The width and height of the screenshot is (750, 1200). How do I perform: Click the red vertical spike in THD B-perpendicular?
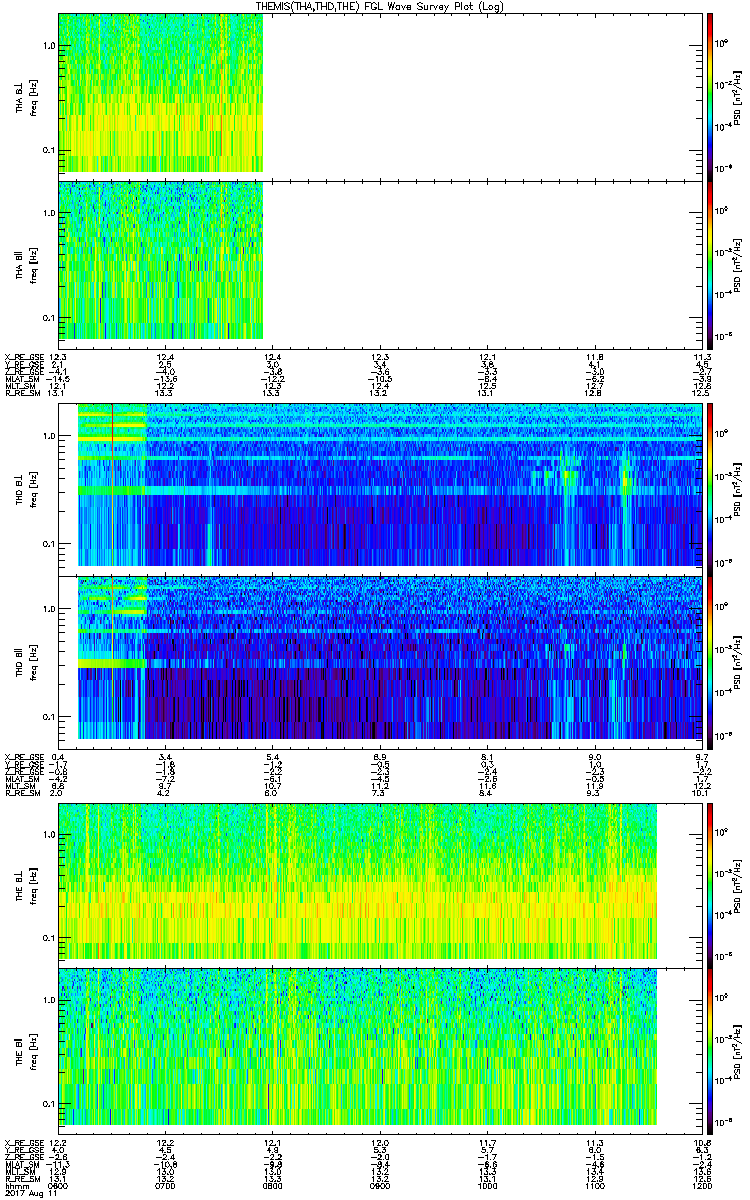(x=113, y=487)
